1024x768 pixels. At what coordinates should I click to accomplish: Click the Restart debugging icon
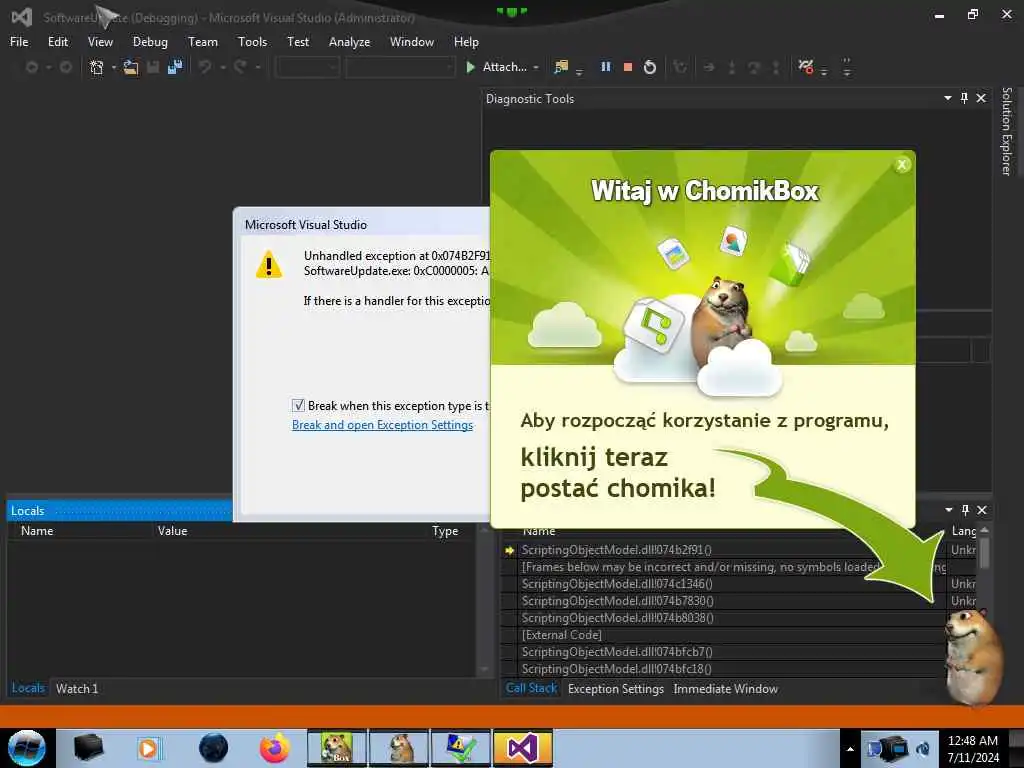pos(650,67)
